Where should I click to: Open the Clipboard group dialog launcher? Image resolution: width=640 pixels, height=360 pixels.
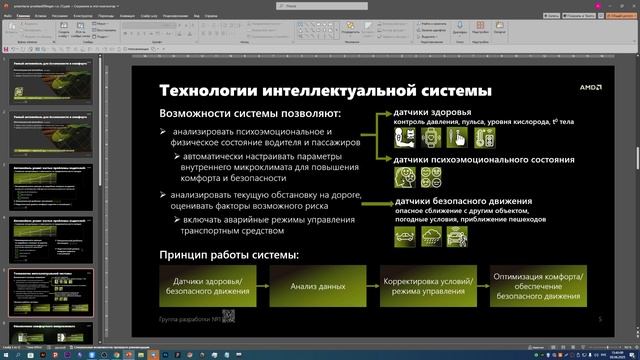point(53,42)
